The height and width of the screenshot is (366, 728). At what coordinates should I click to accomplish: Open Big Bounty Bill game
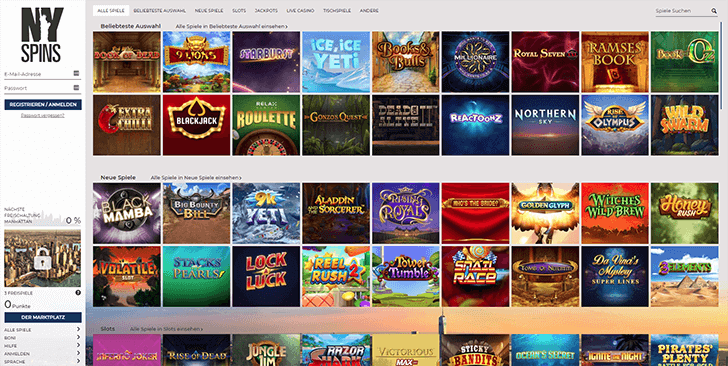tap(196, 213)
